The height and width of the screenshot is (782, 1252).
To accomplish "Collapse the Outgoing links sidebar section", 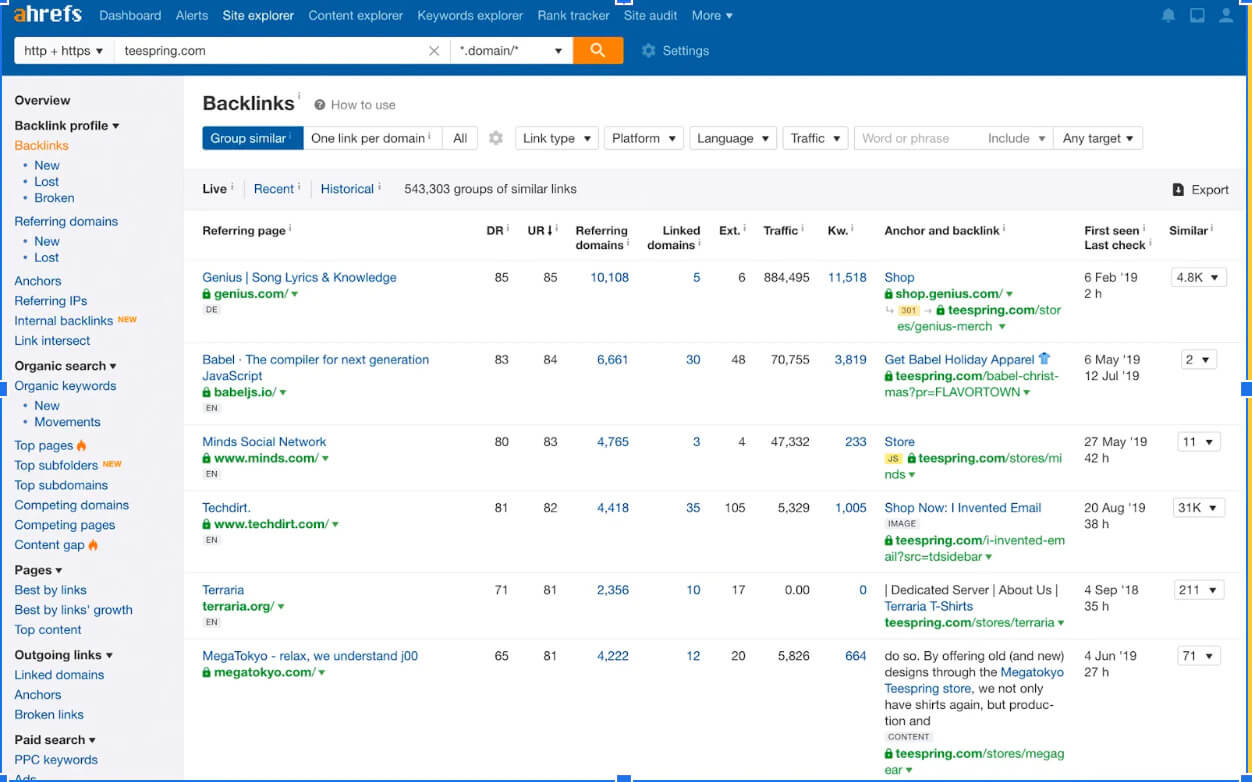I will tap(64, 655).
